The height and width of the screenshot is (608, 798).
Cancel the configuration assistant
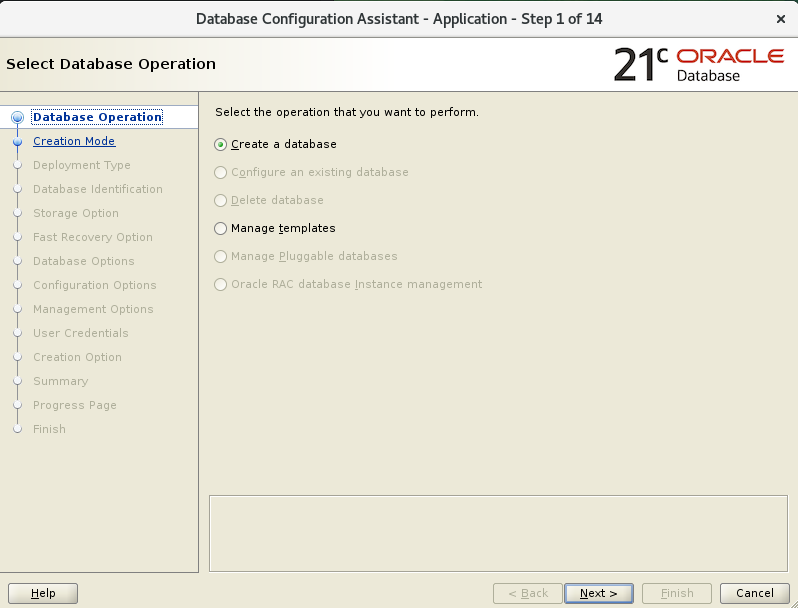[x=755, y=593]
